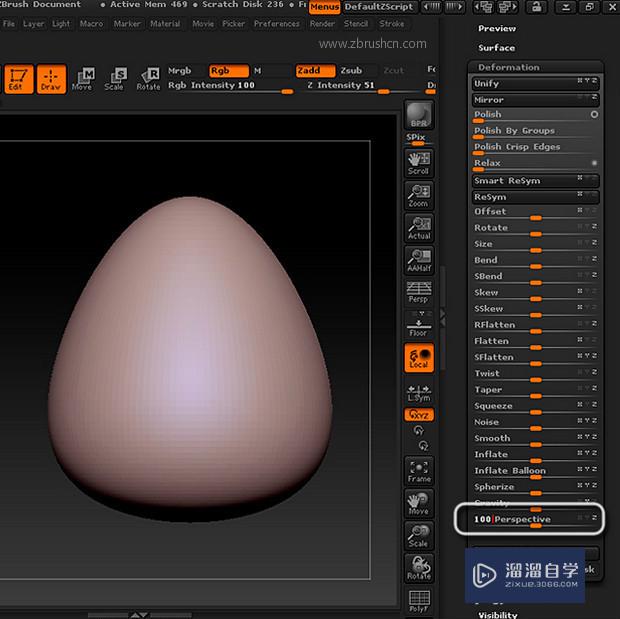The height and width of the screenshot is (619, 620).
Task: Click the AAHalf view icon
Action: click(x=419, y=260)
